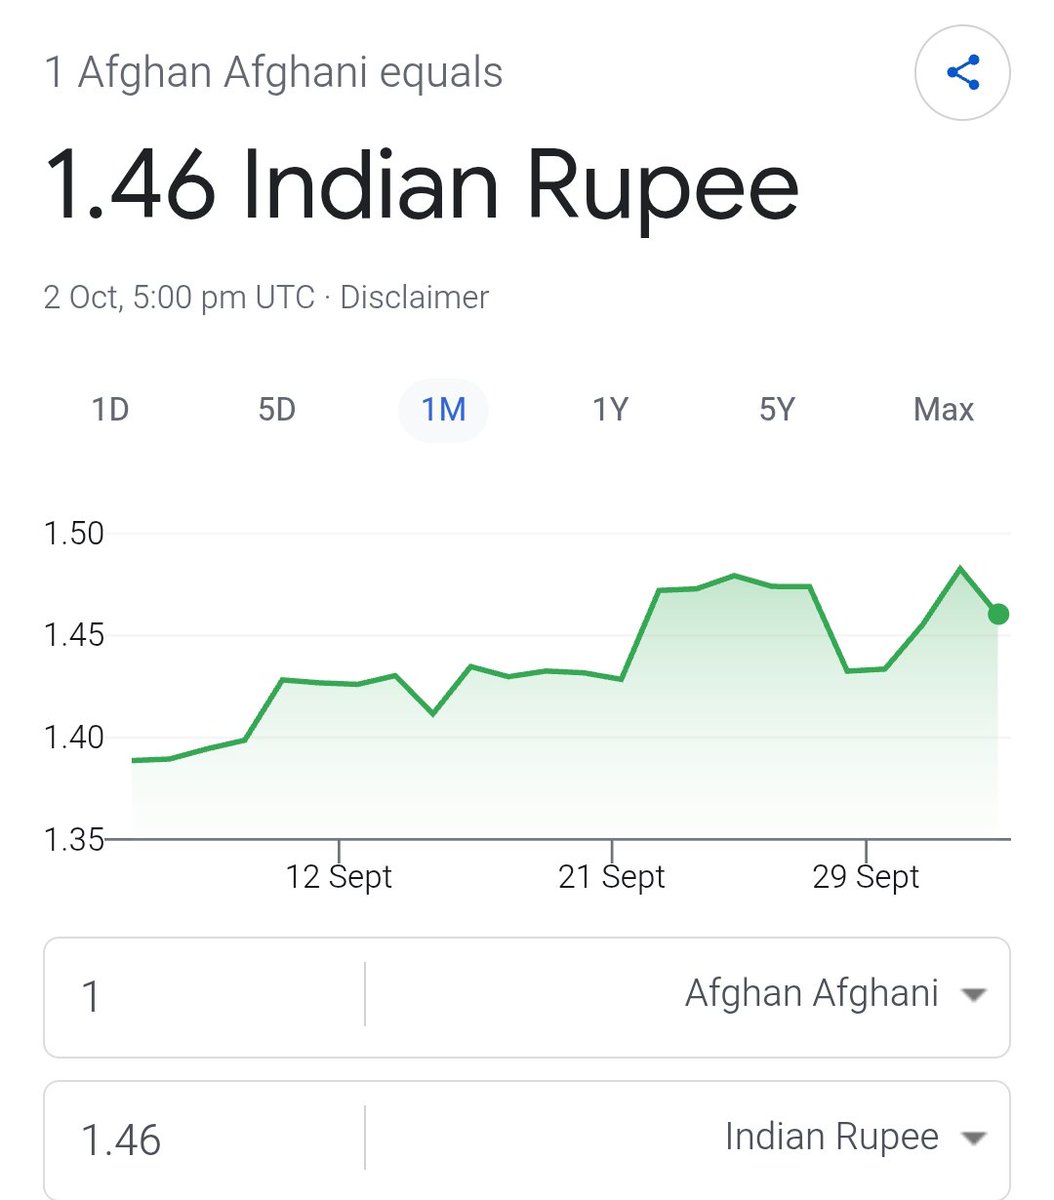
Task: Switch chart to 1Y range
Action: click(x=610, y=410)
